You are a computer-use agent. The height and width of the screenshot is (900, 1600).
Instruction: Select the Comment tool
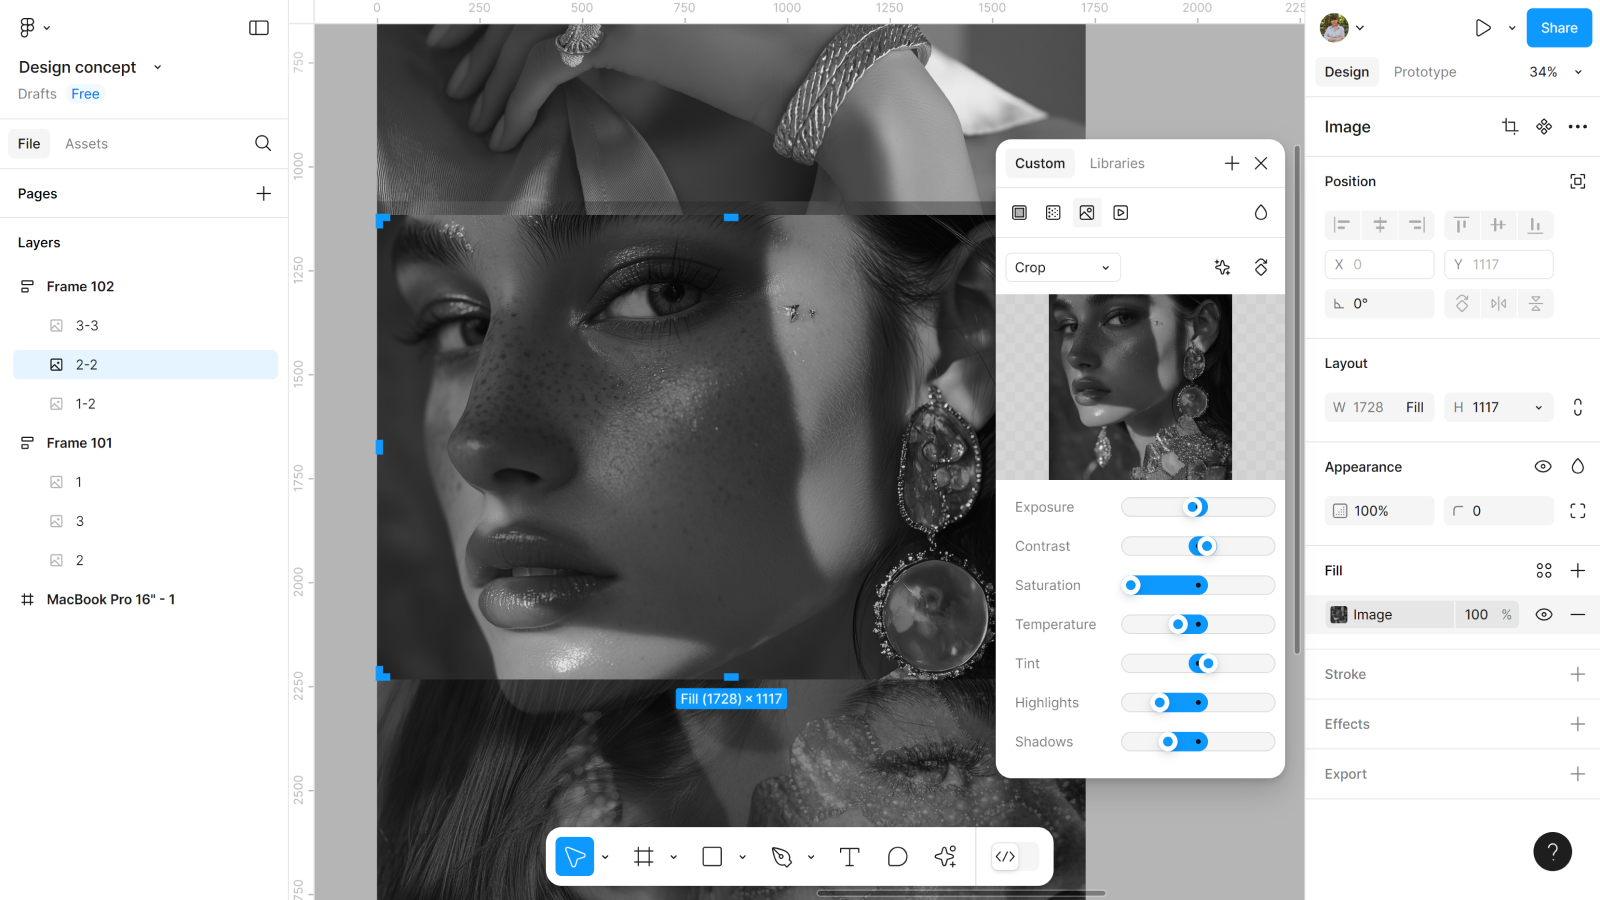897,857
